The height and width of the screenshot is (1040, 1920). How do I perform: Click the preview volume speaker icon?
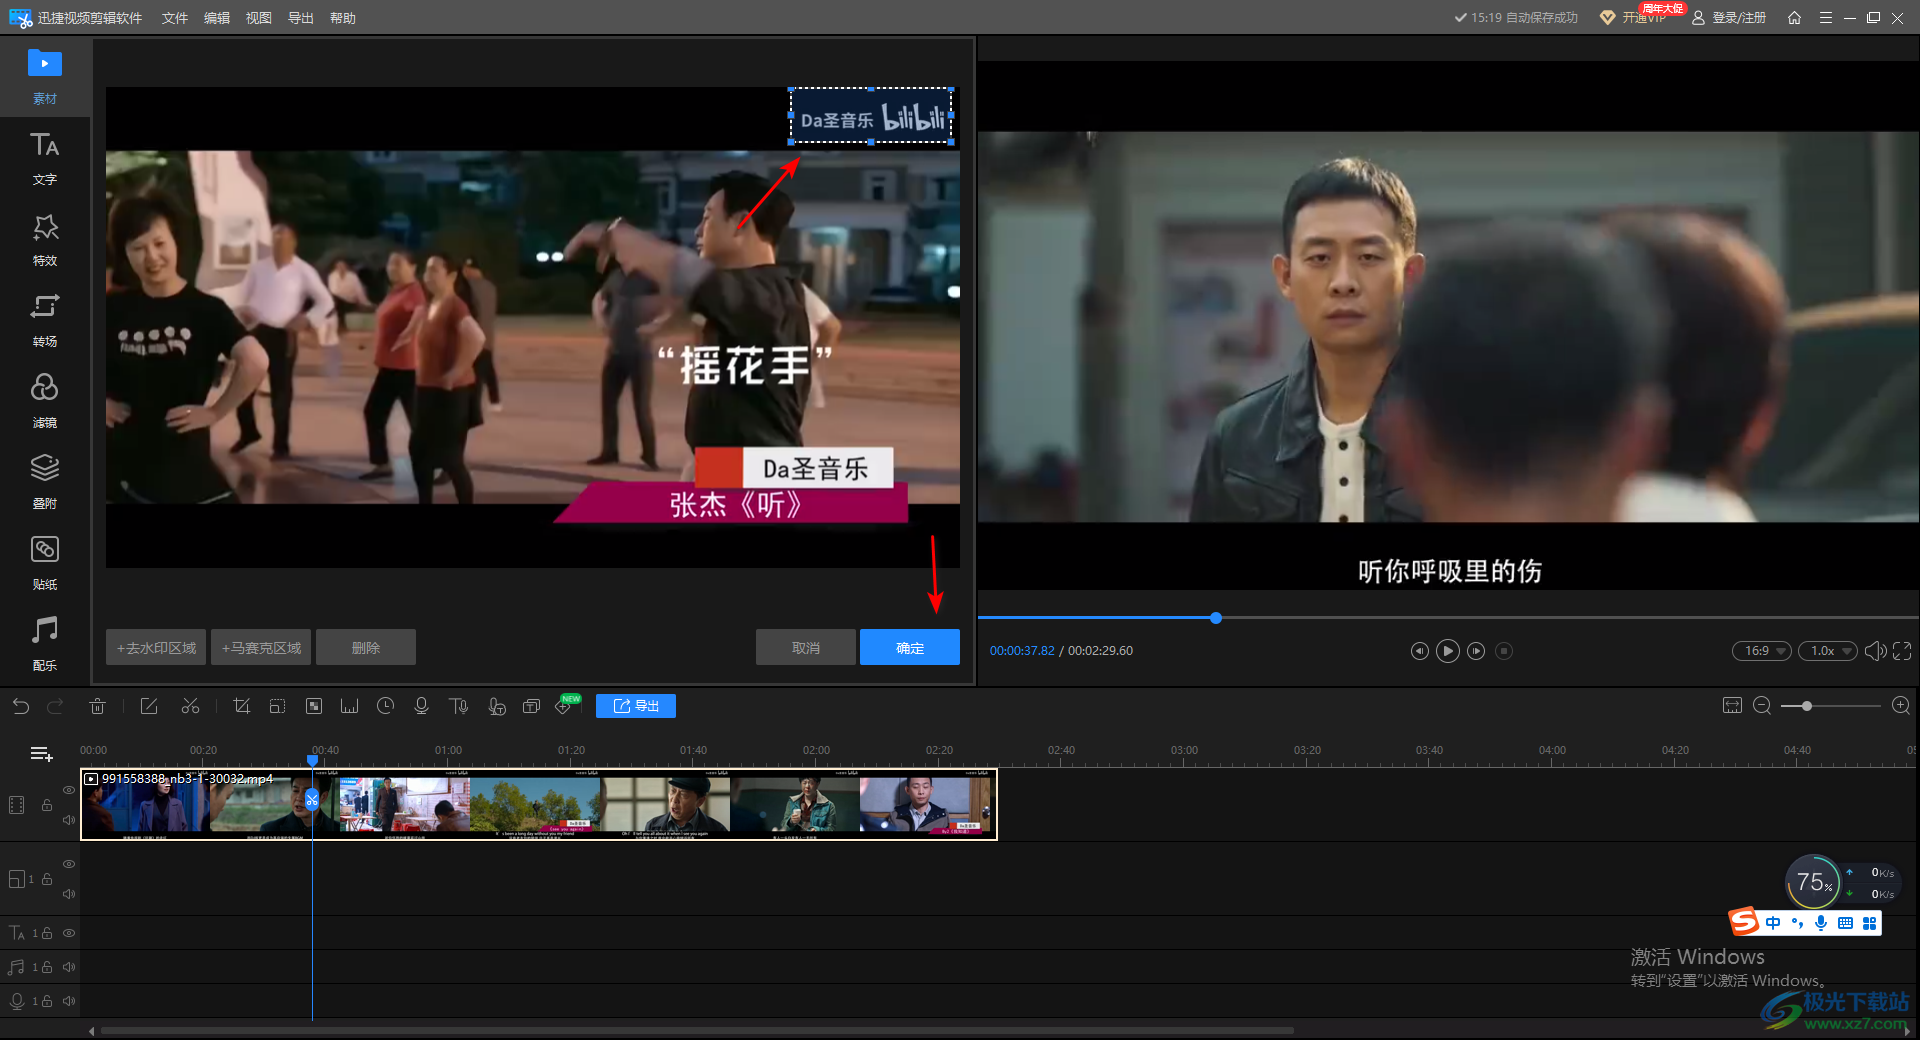1876,651
